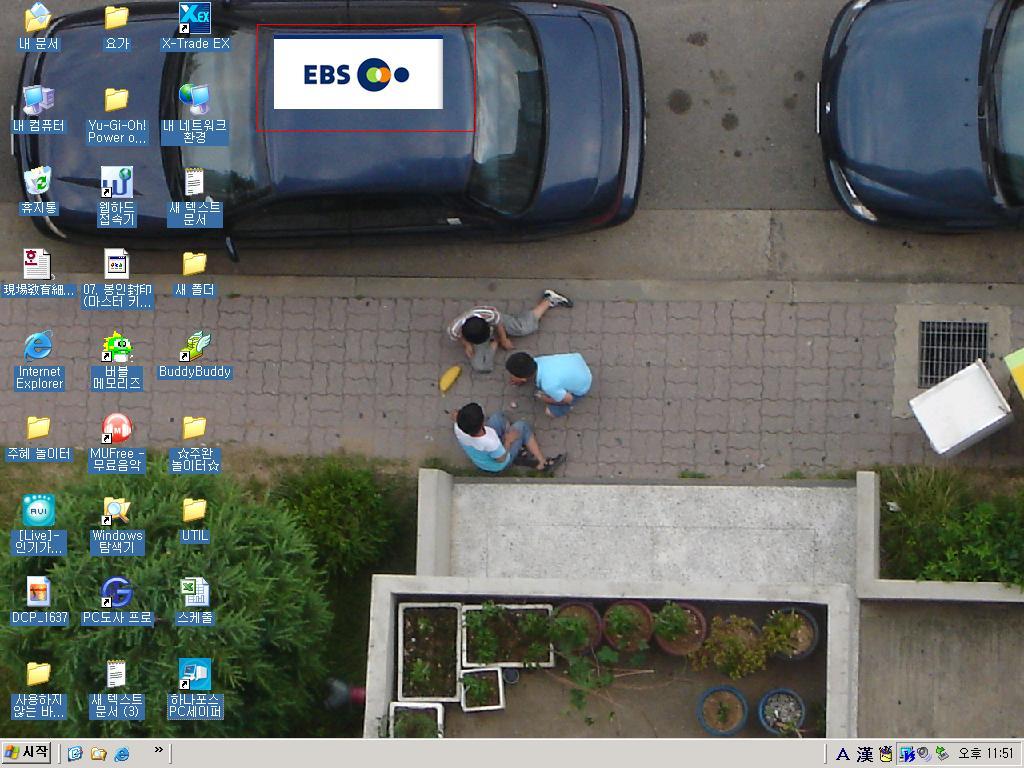
Task: Select the 새 텍스트 문서 (3) file
Action: pyautogui.click(x=117, y=689)
